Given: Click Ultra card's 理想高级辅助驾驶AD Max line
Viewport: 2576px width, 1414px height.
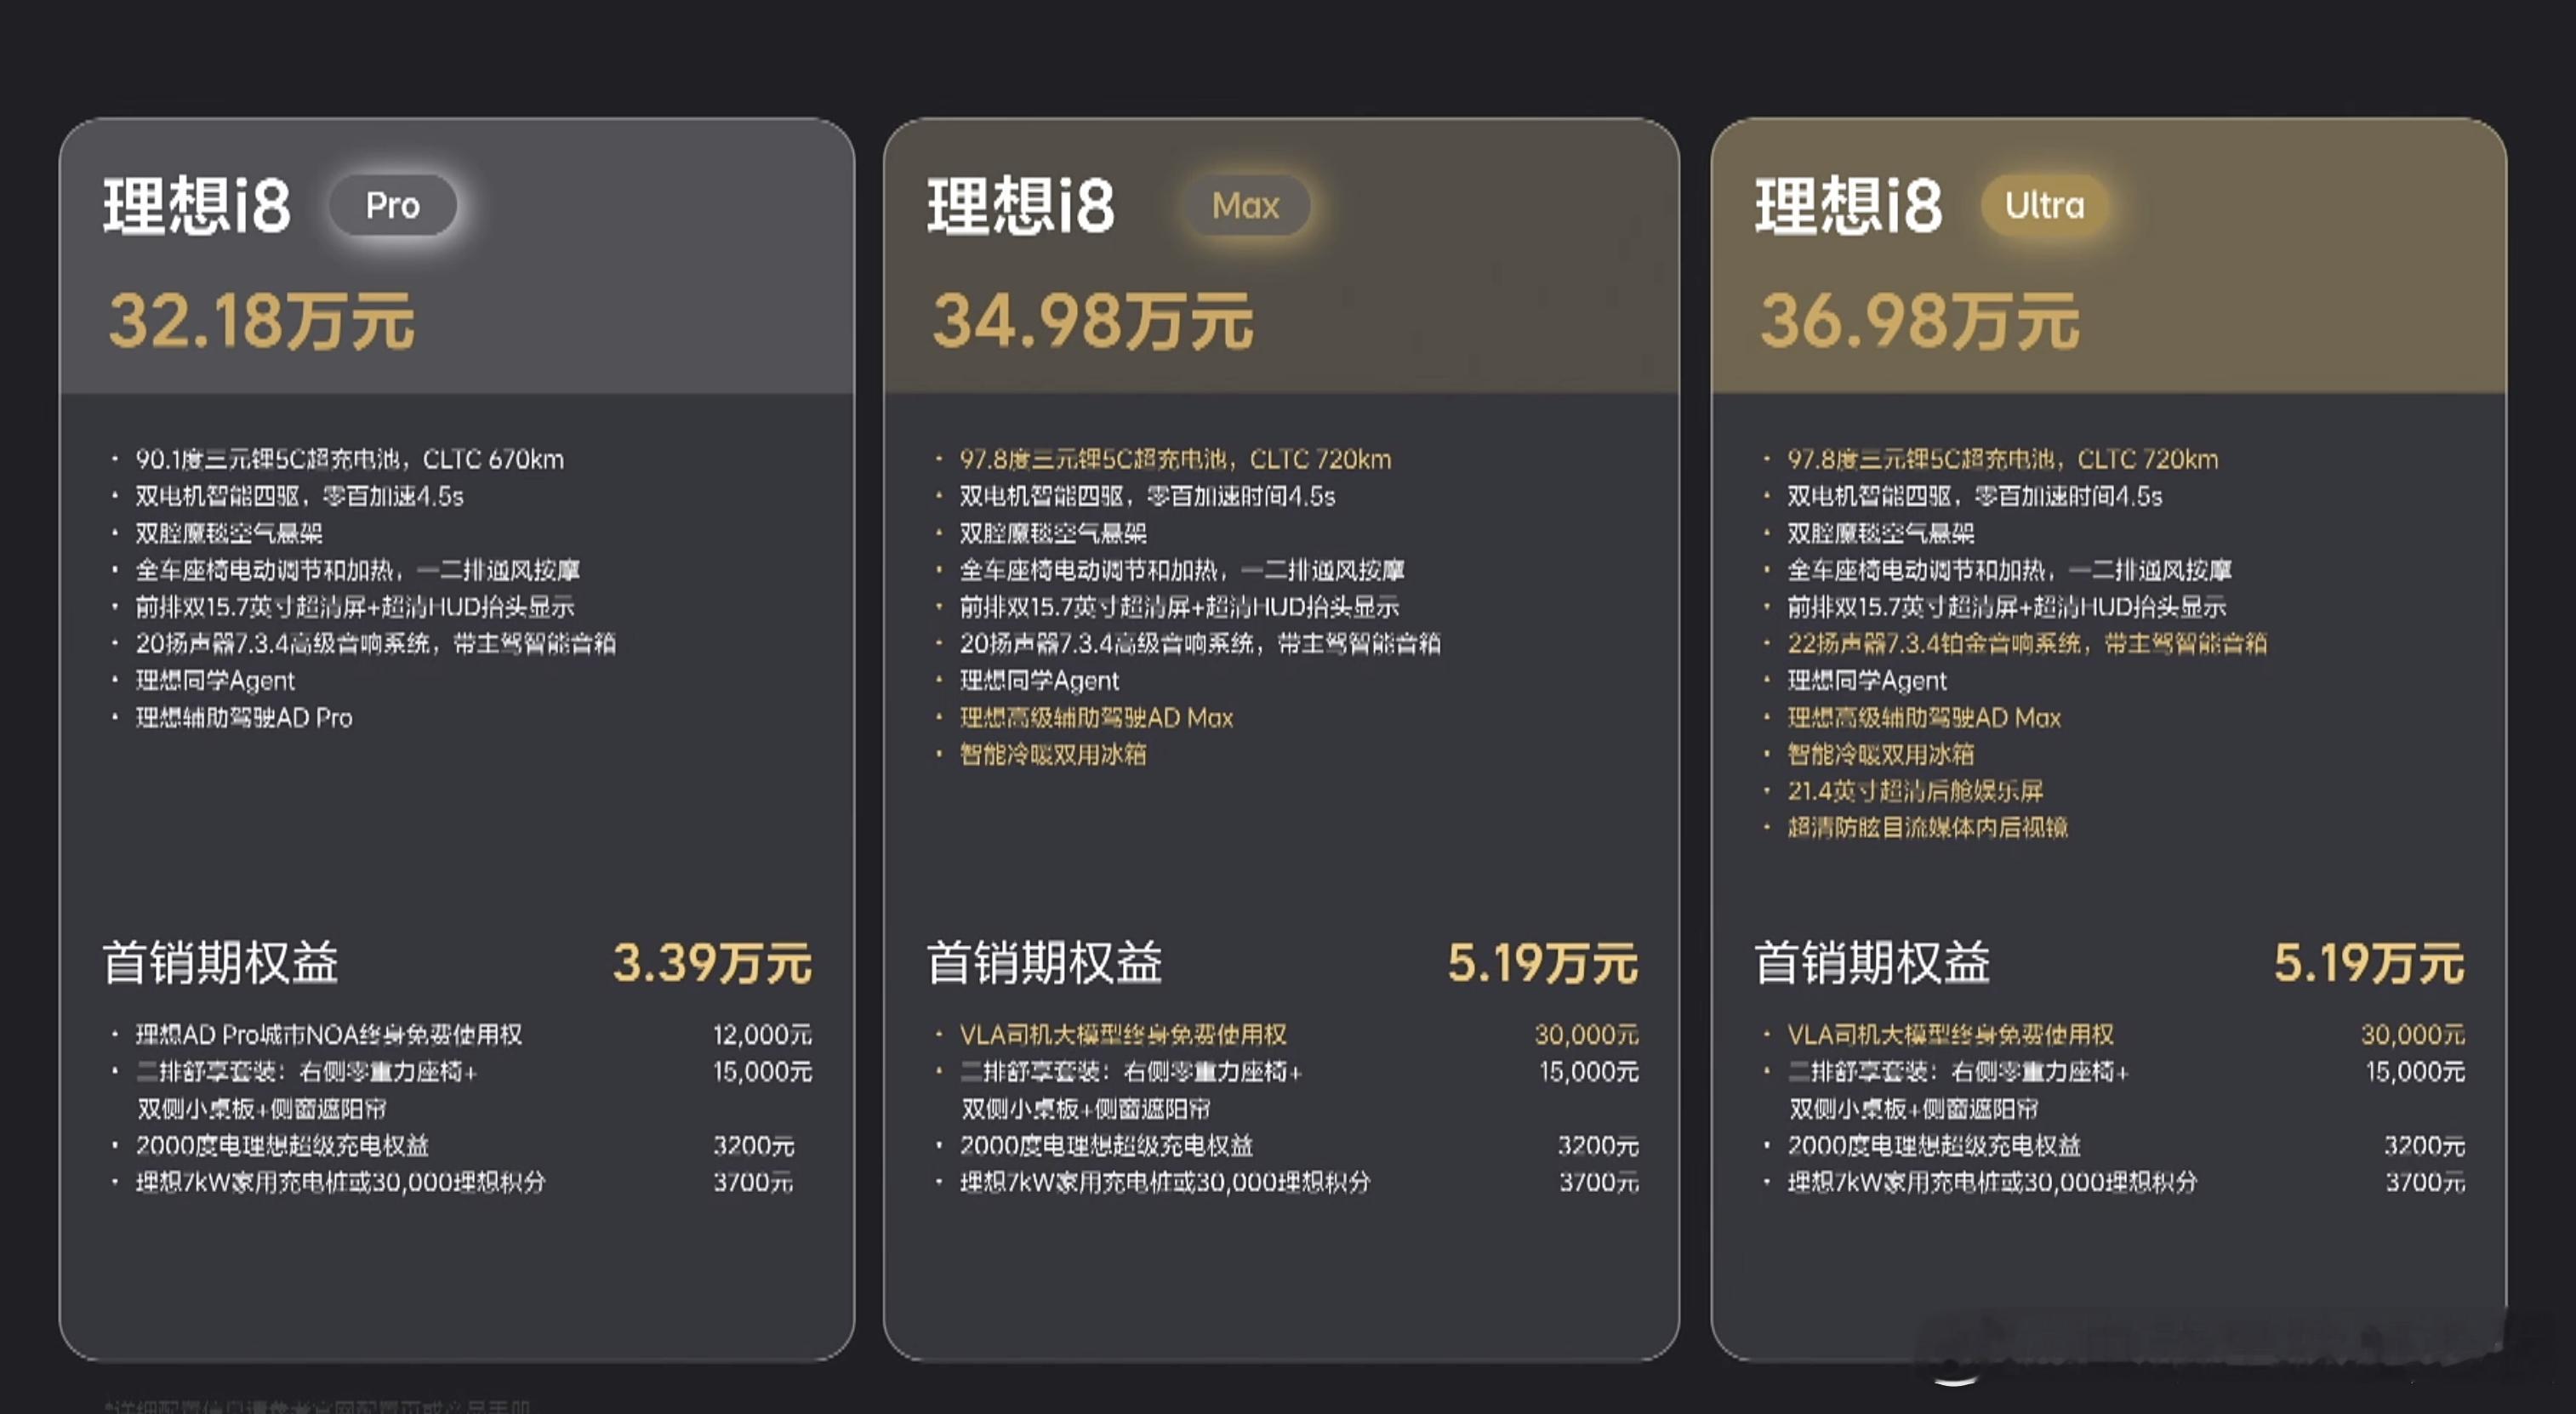Looking at the screenshot, I should pos(1924,717).
